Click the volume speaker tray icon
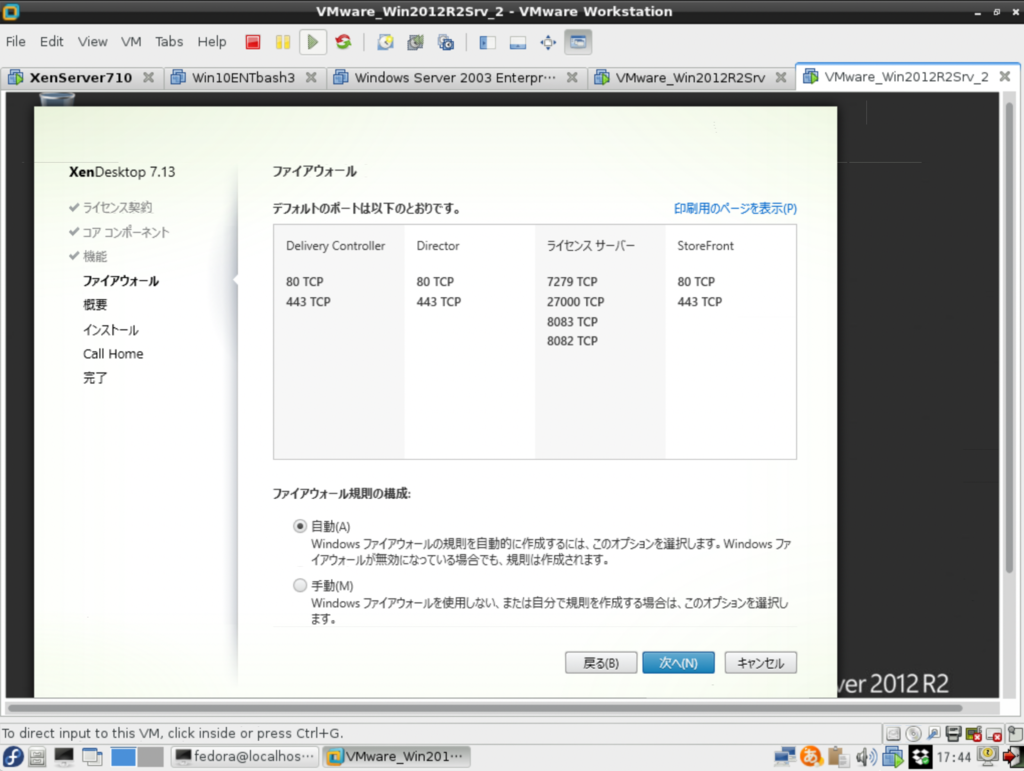This screenshot has height=771, width=1024. 866,757
